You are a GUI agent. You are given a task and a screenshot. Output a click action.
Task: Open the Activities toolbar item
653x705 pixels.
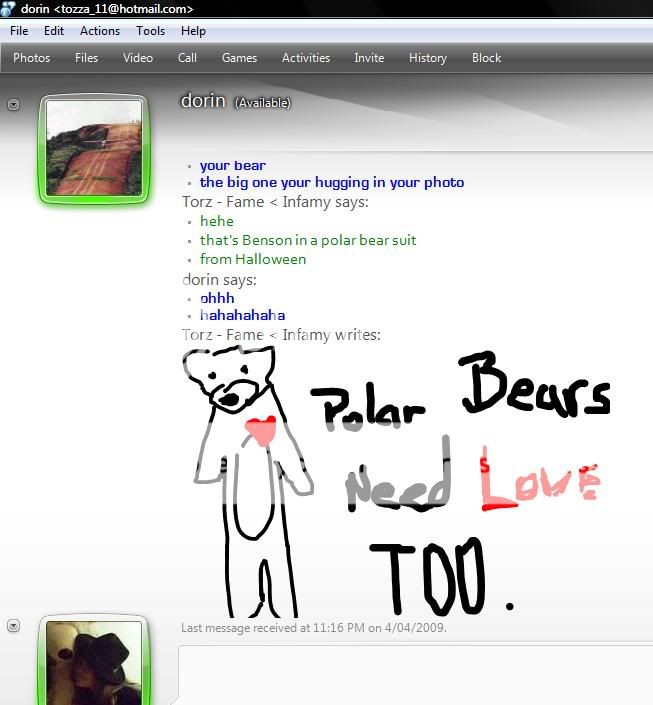point(306,58)
